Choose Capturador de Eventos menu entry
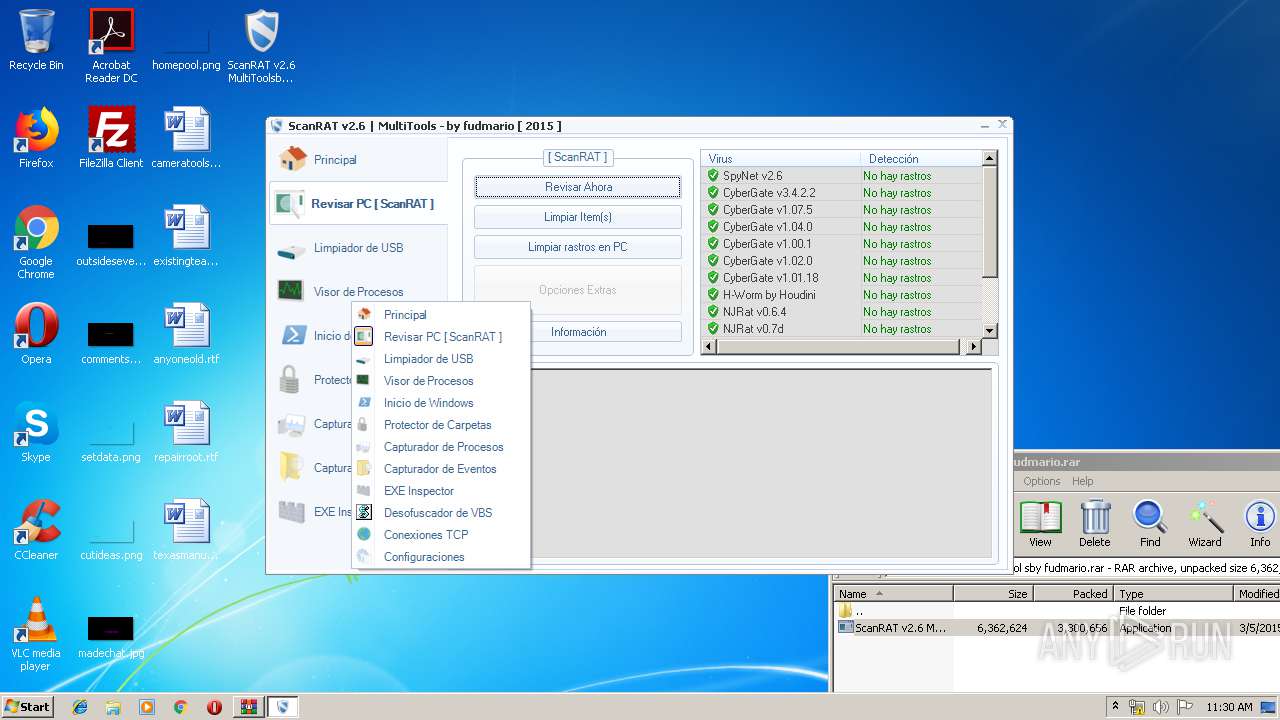This screenshot has height=720, width=1280. [x=441, y=469]
